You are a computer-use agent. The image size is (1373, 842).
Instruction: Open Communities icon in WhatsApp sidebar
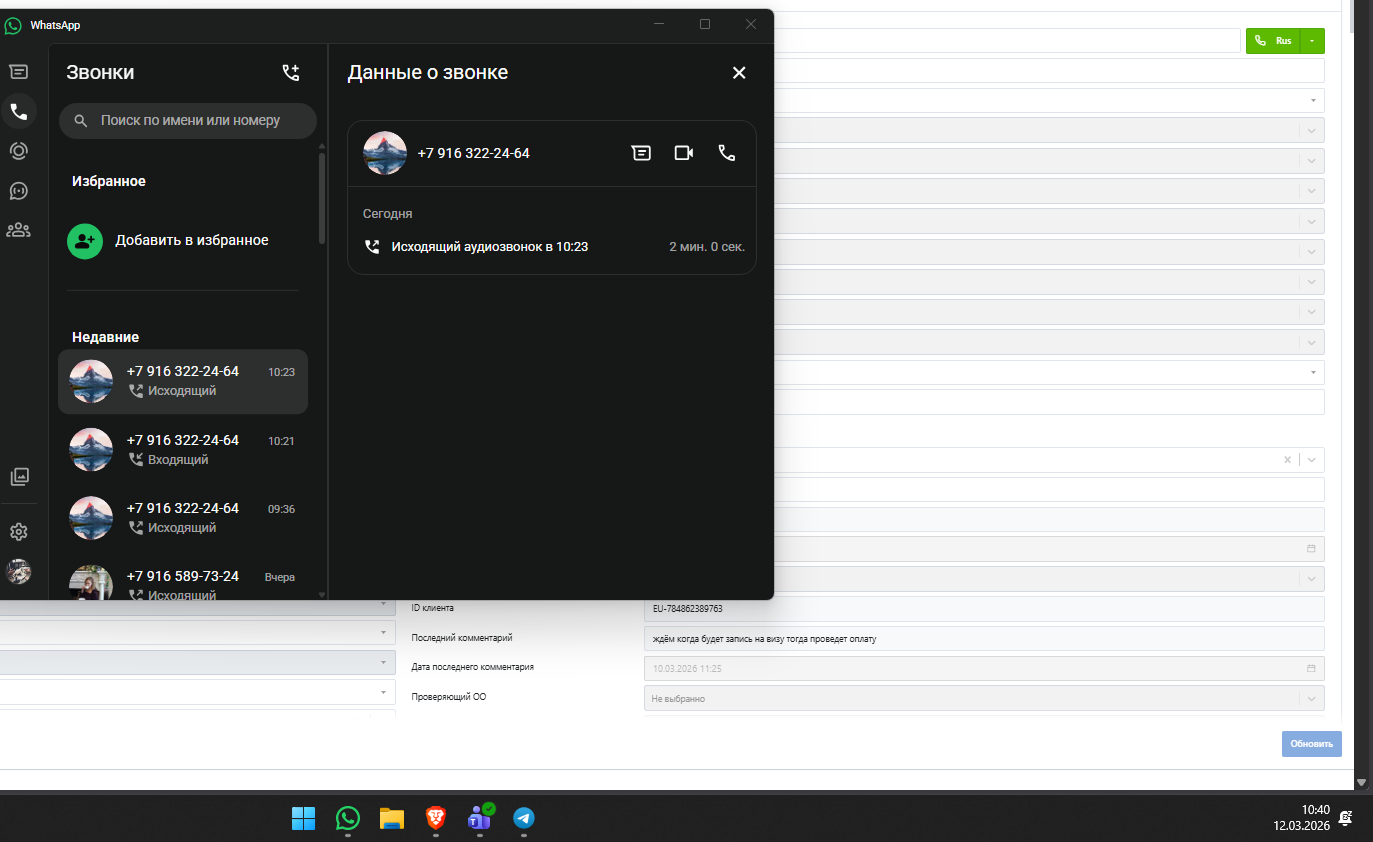[18, 230]
